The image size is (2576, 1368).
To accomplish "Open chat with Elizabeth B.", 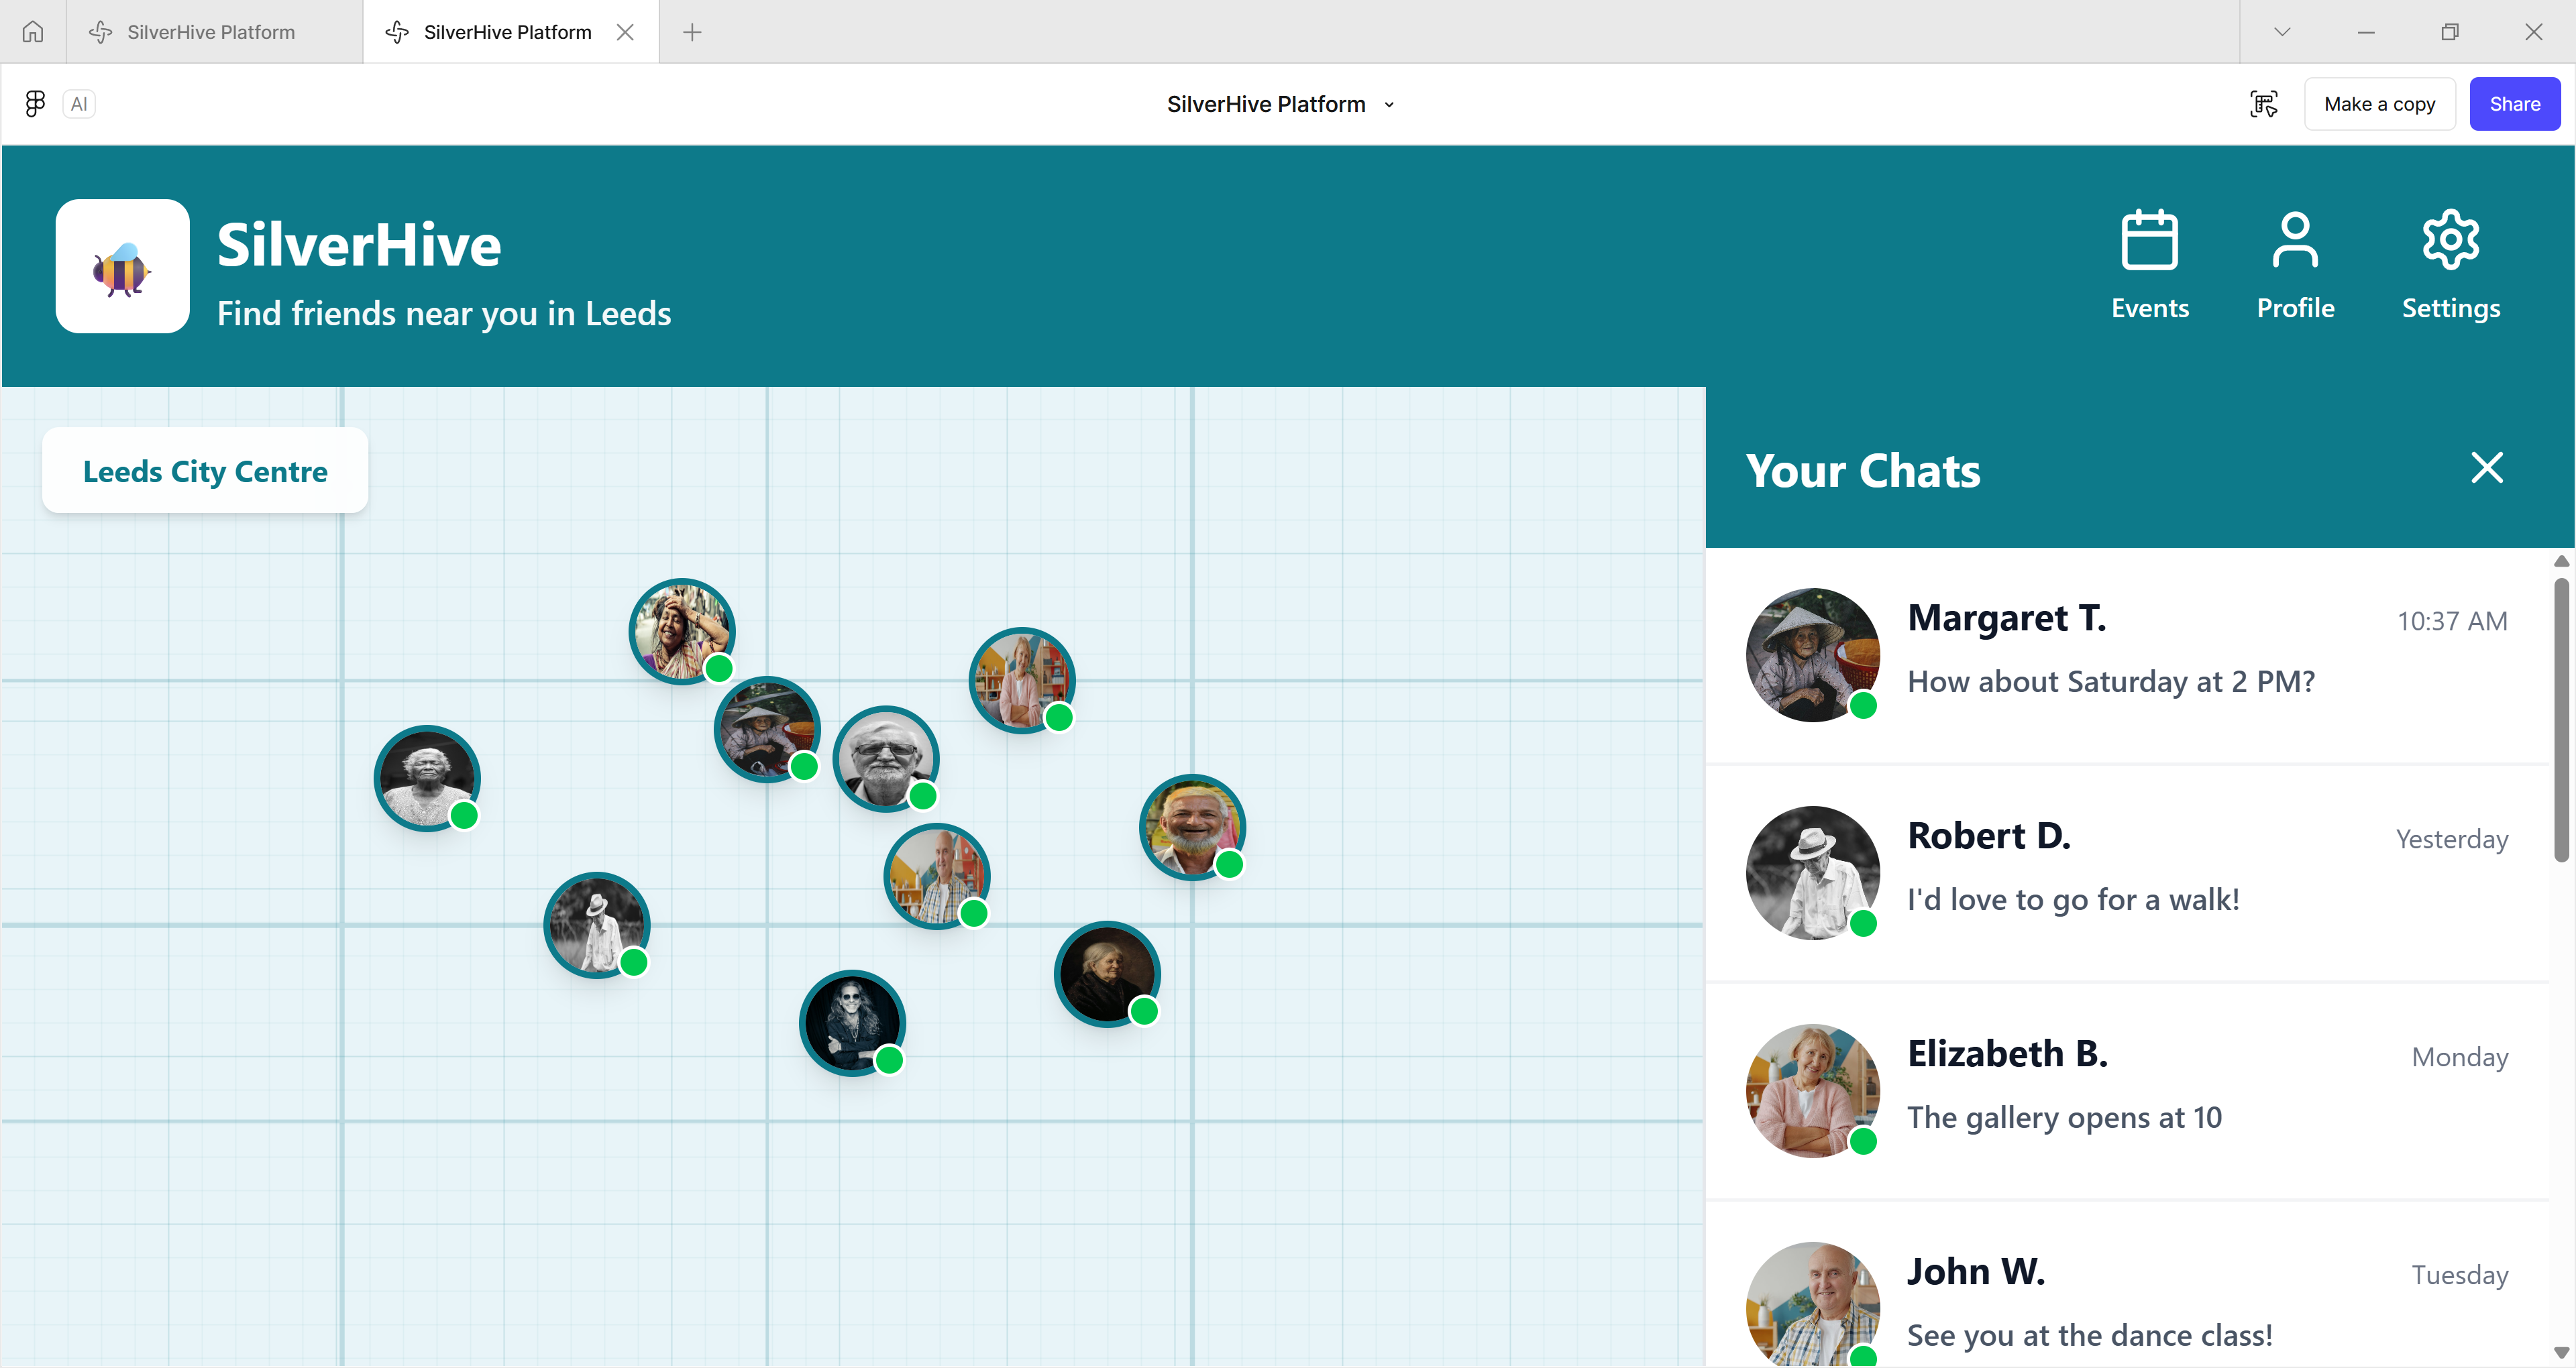I will 2127,1091.
